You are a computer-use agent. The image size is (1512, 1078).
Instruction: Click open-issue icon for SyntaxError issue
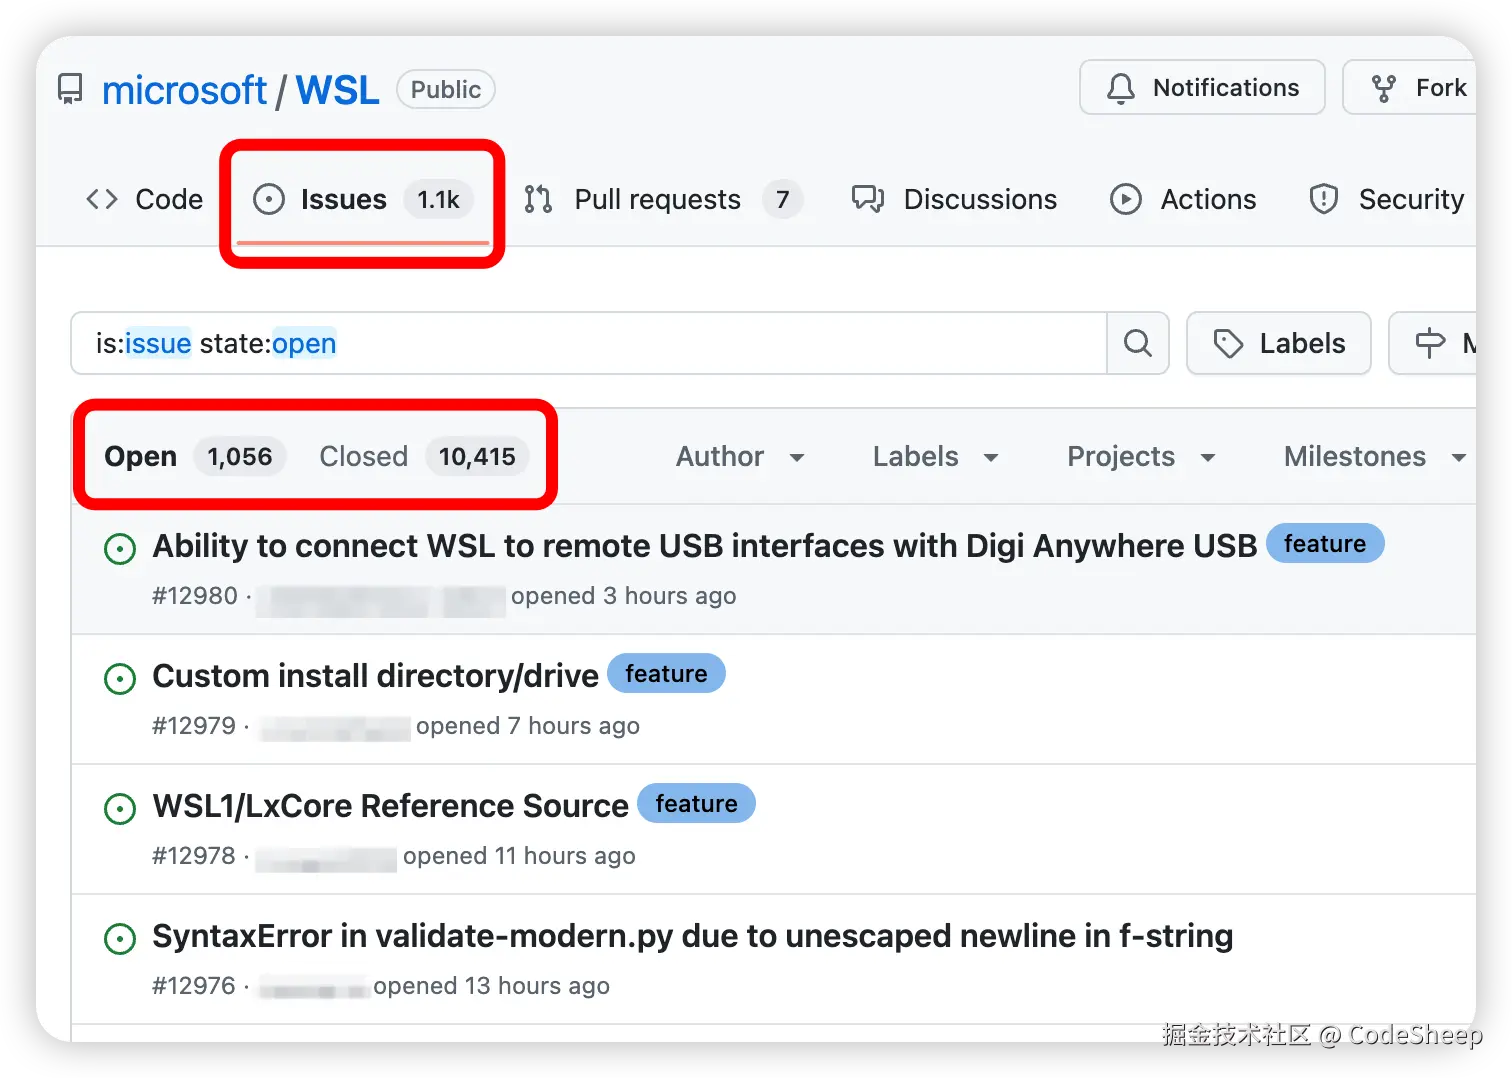coord(120,939)
